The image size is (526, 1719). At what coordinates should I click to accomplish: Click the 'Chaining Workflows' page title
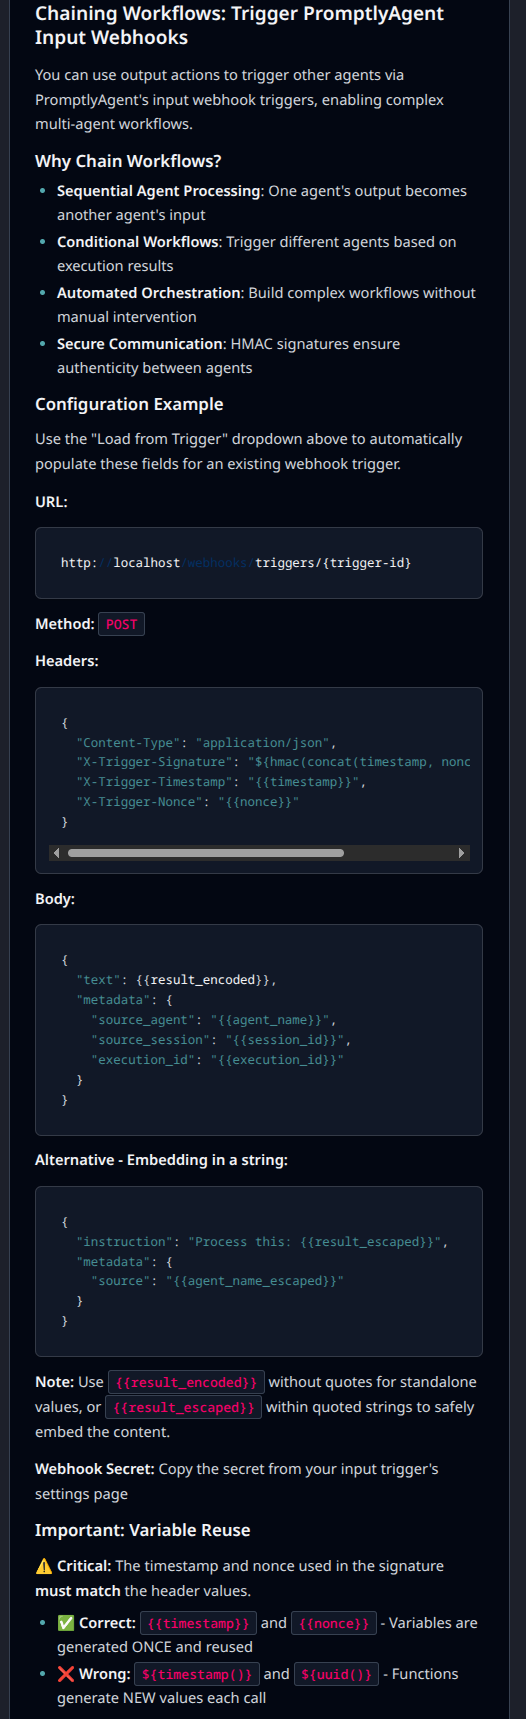click(x=239, y=25)
